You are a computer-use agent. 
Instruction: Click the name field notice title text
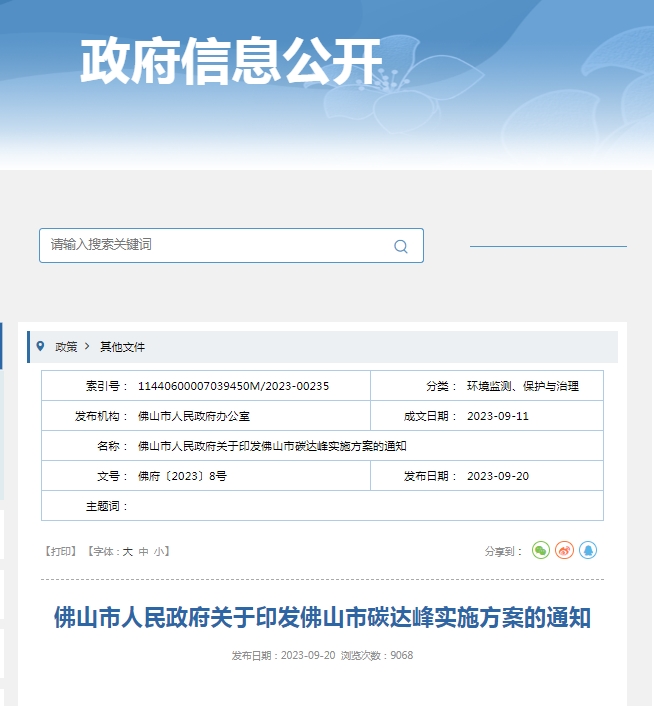272,446
